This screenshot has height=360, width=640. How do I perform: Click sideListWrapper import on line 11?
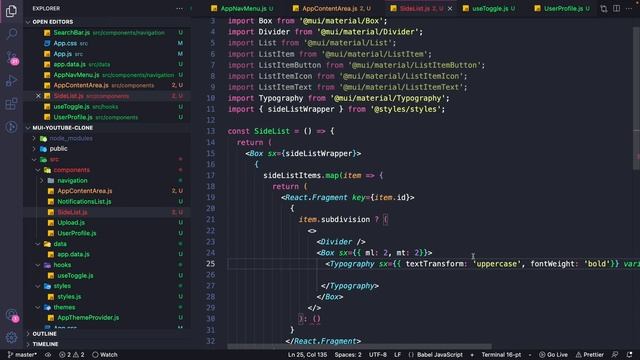click(x=301, y=109)
